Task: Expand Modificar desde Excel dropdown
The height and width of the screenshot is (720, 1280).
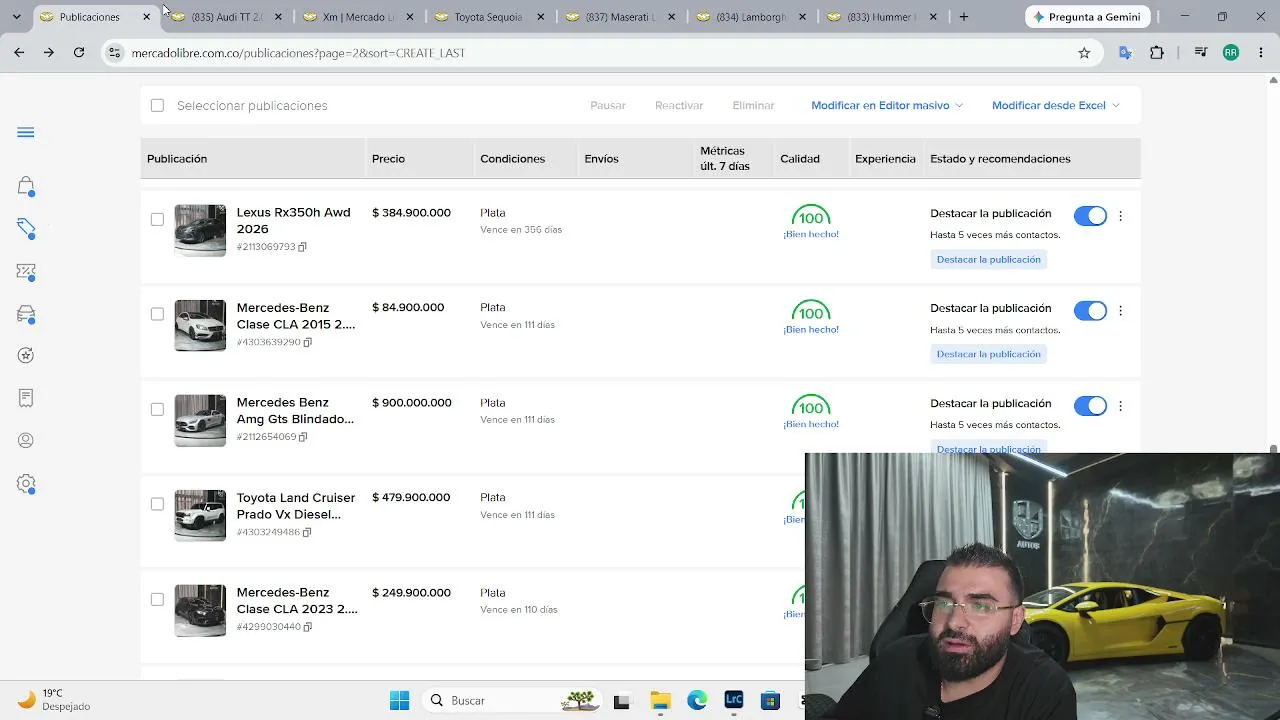Action: click(1056, 105)
